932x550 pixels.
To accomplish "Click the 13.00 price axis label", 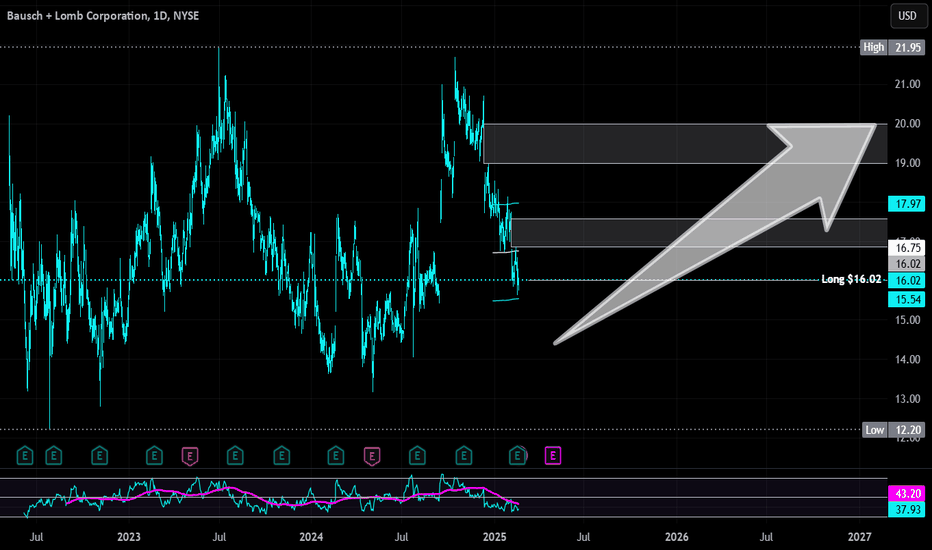I will tap(907, 398).
